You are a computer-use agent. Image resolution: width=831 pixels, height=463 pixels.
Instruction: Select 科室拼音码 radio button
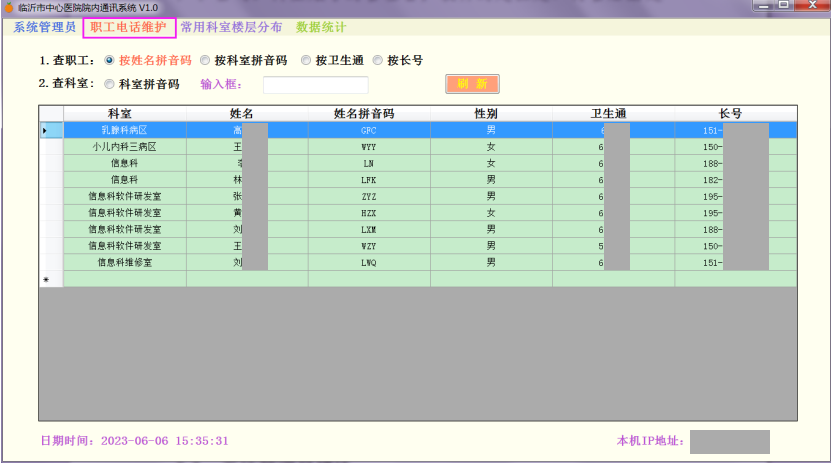click(110, 84)
